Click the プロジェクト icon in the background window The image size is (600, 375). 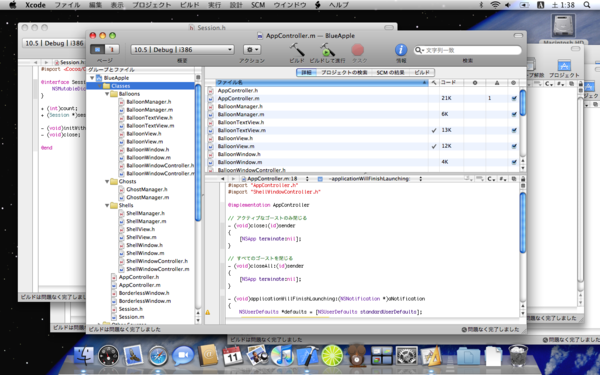click(564, 69)
